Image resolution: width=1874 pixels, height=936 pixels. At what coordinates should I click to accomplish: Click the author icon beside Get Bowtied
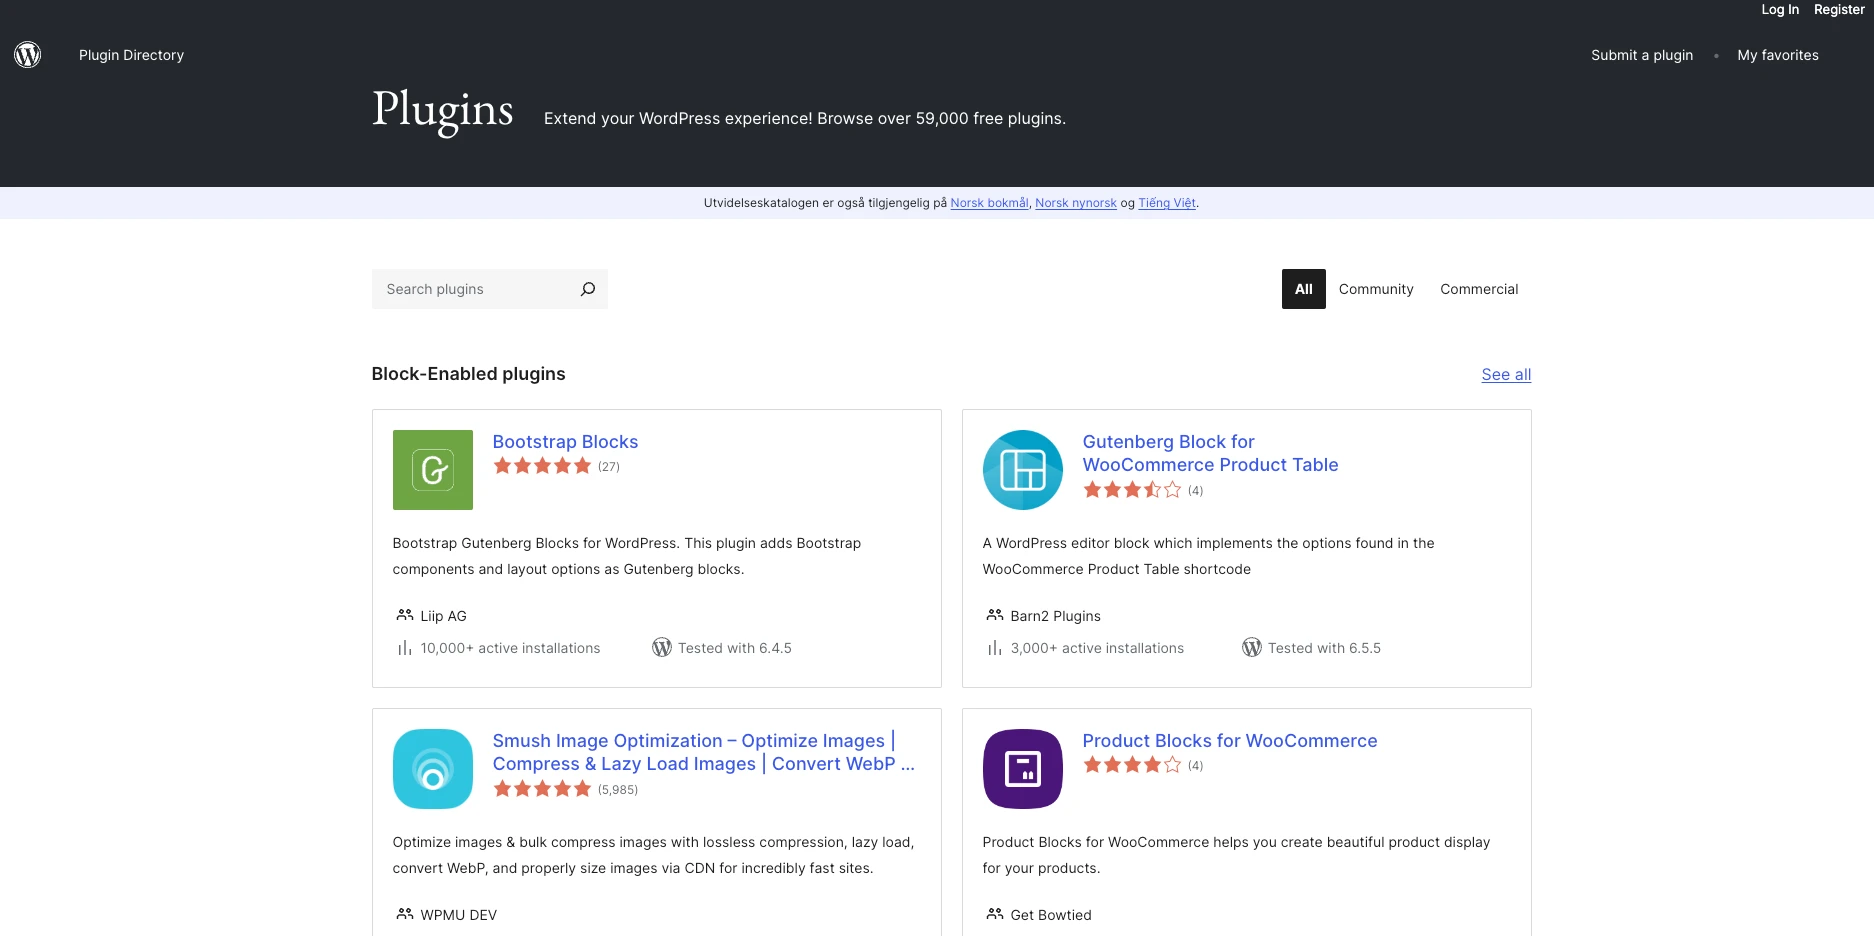click(995, 914)
